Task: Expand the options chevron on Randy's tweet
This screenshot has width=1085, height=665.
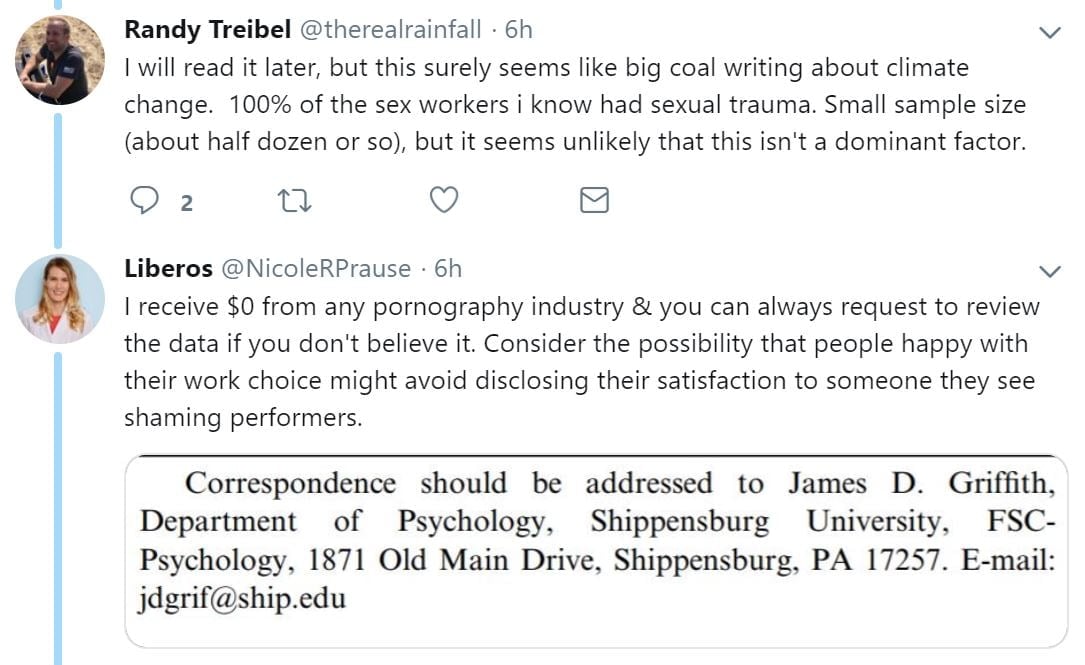Action: click(x=1049, y=33)
